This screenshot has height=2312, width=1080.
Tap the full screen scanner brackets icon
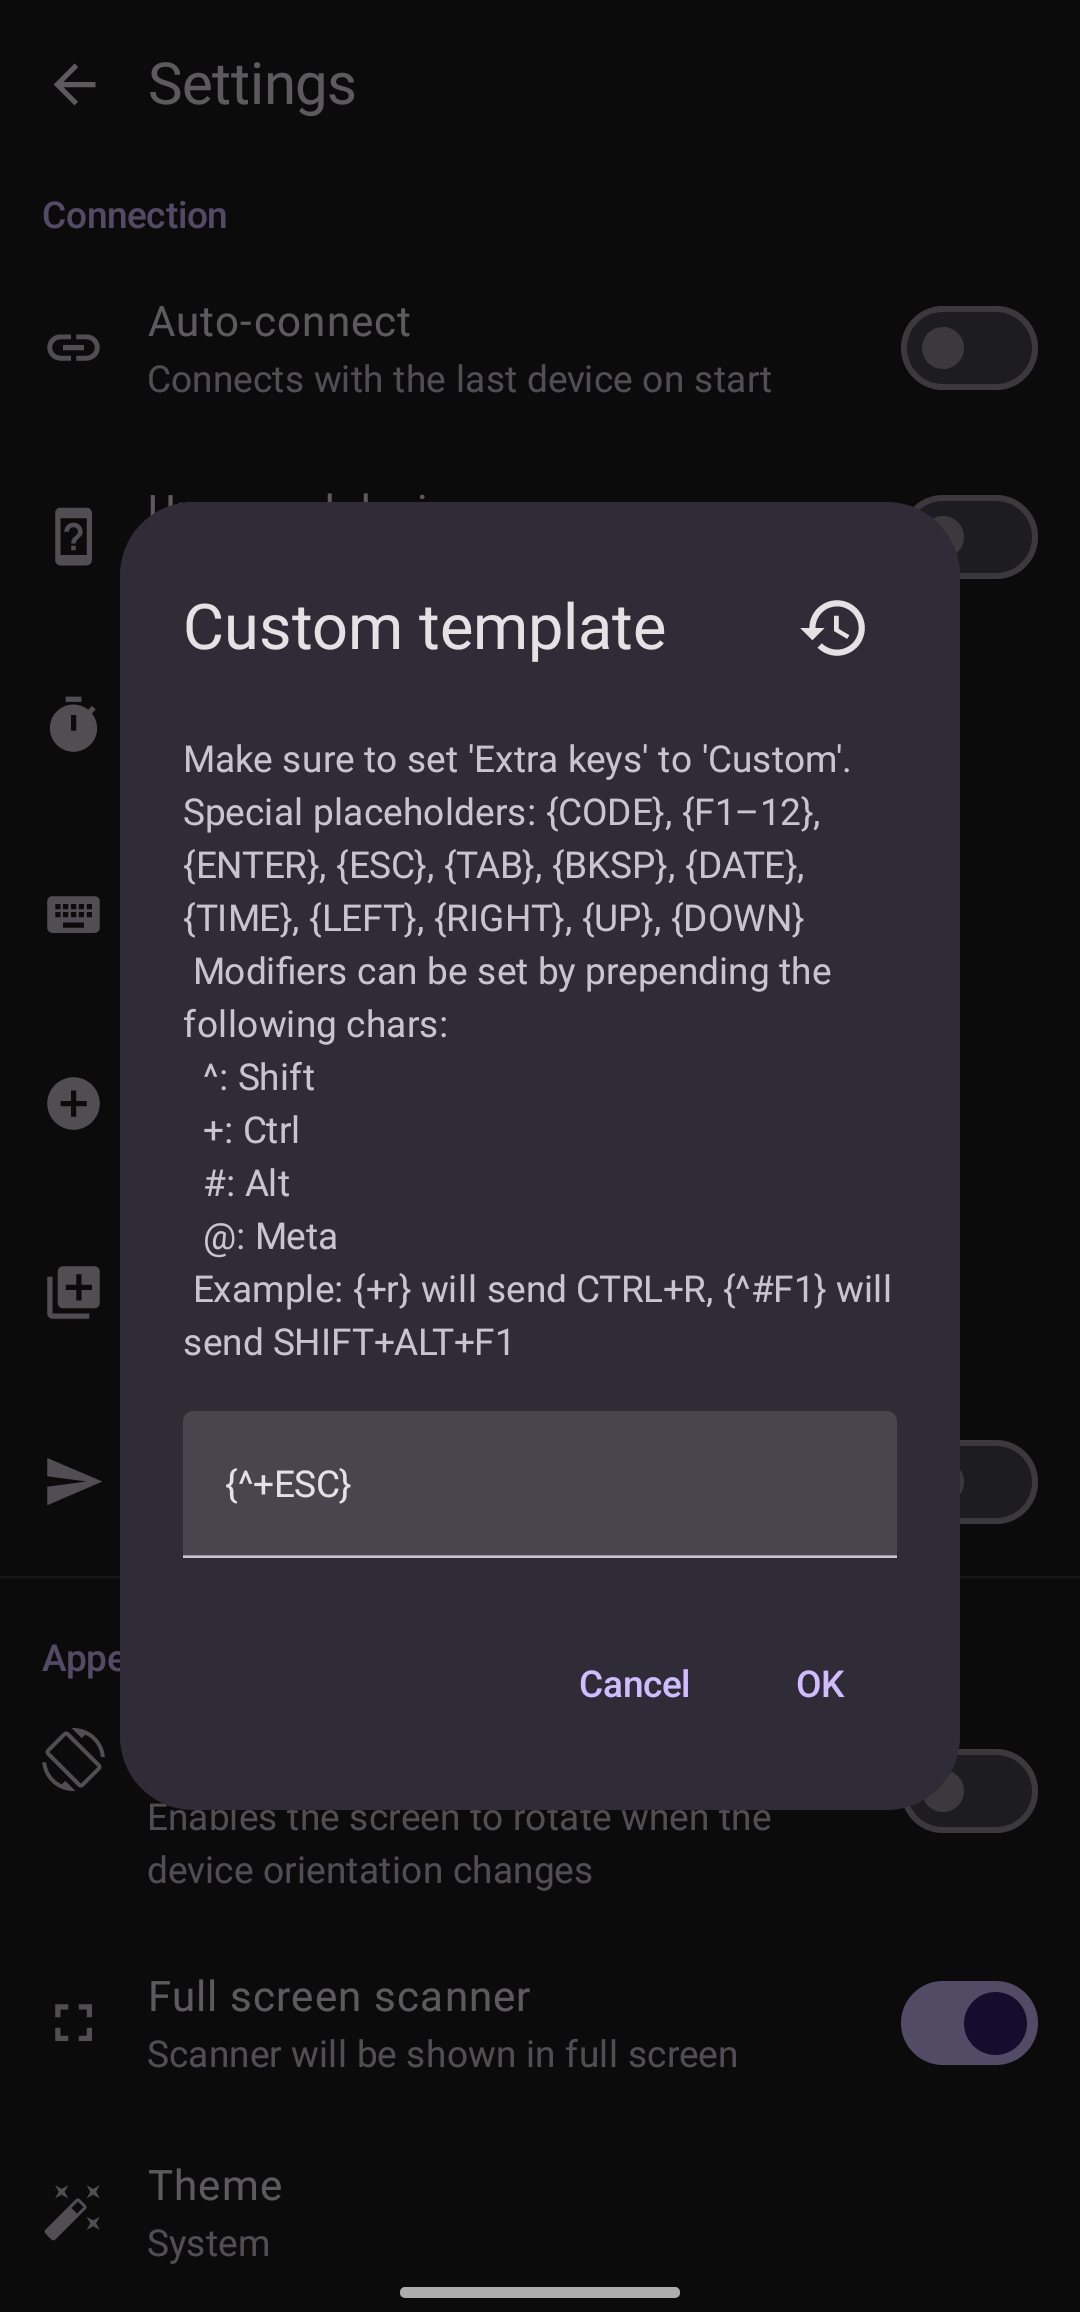click(74, 2022)
